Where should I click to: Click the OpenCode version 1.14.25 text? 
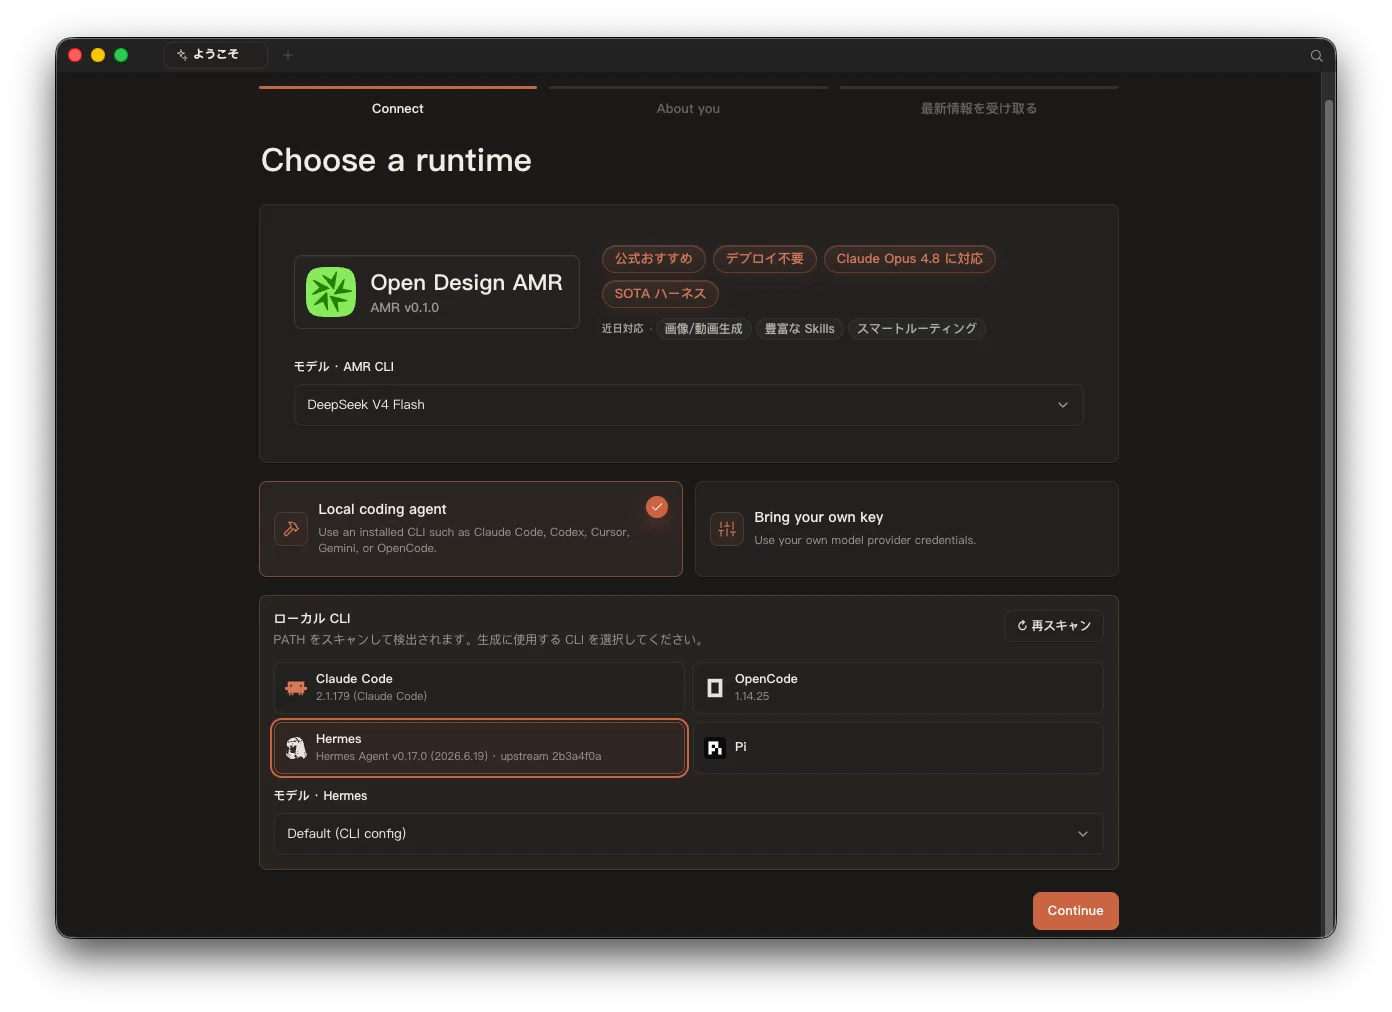pos(752,697)
